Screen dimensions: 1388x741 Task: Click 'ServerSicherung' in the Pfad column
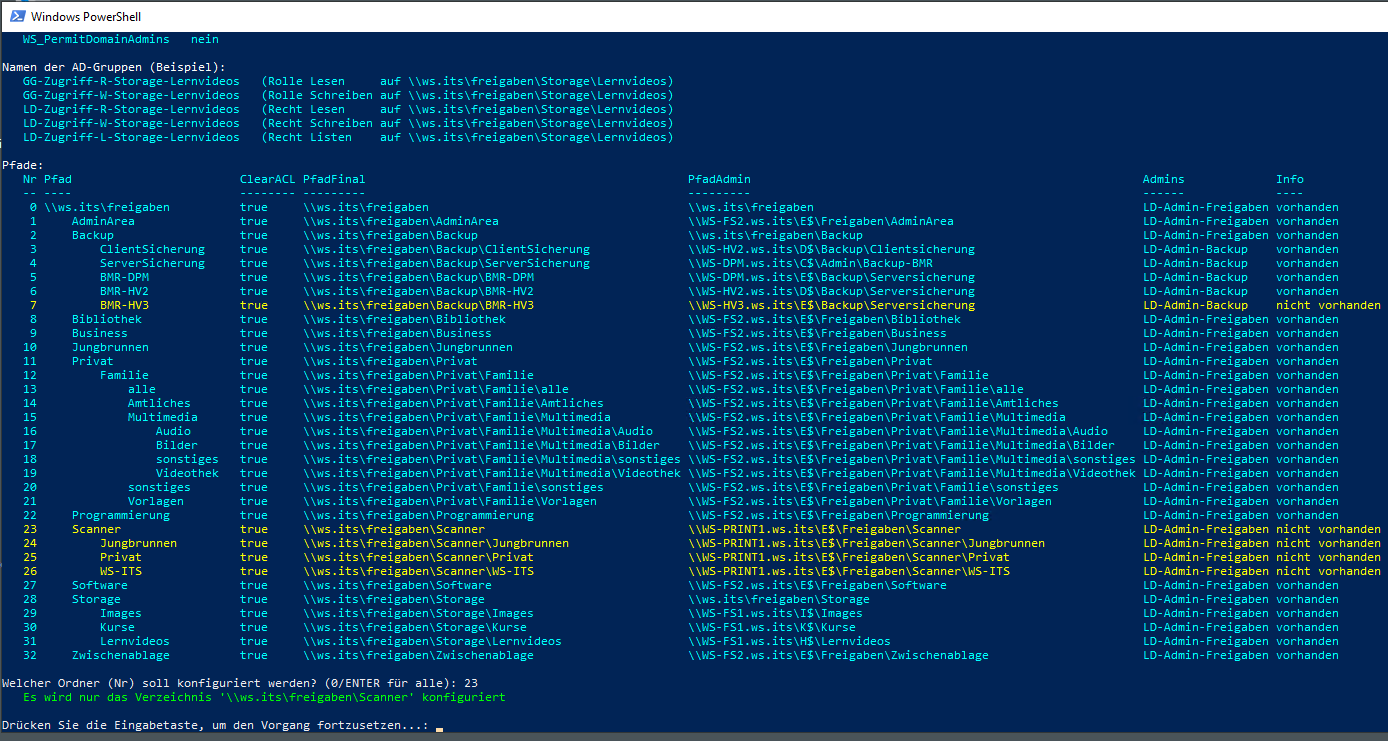pyautogui.click(x=152, y=263)
